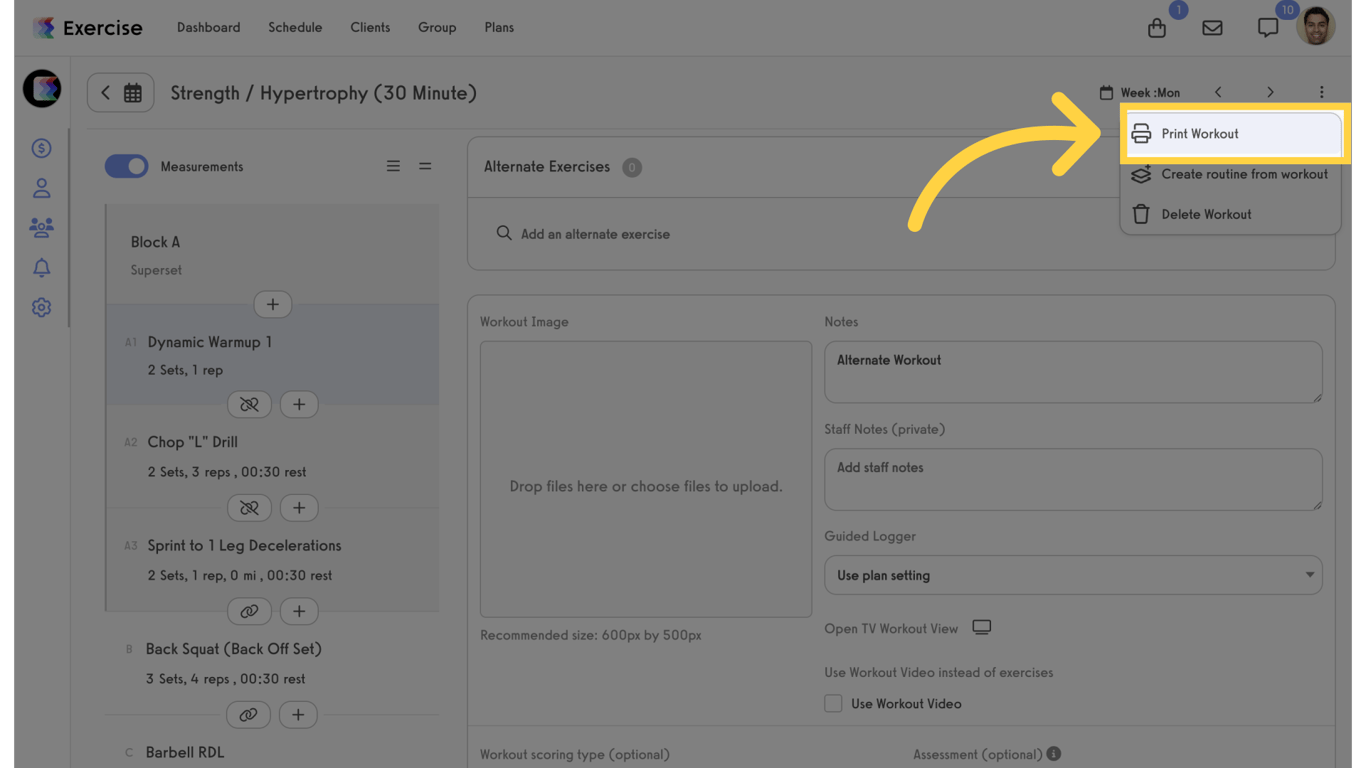
Task: Open the Clients nav item
Action: pyautogui.click(x=370, y=28)
